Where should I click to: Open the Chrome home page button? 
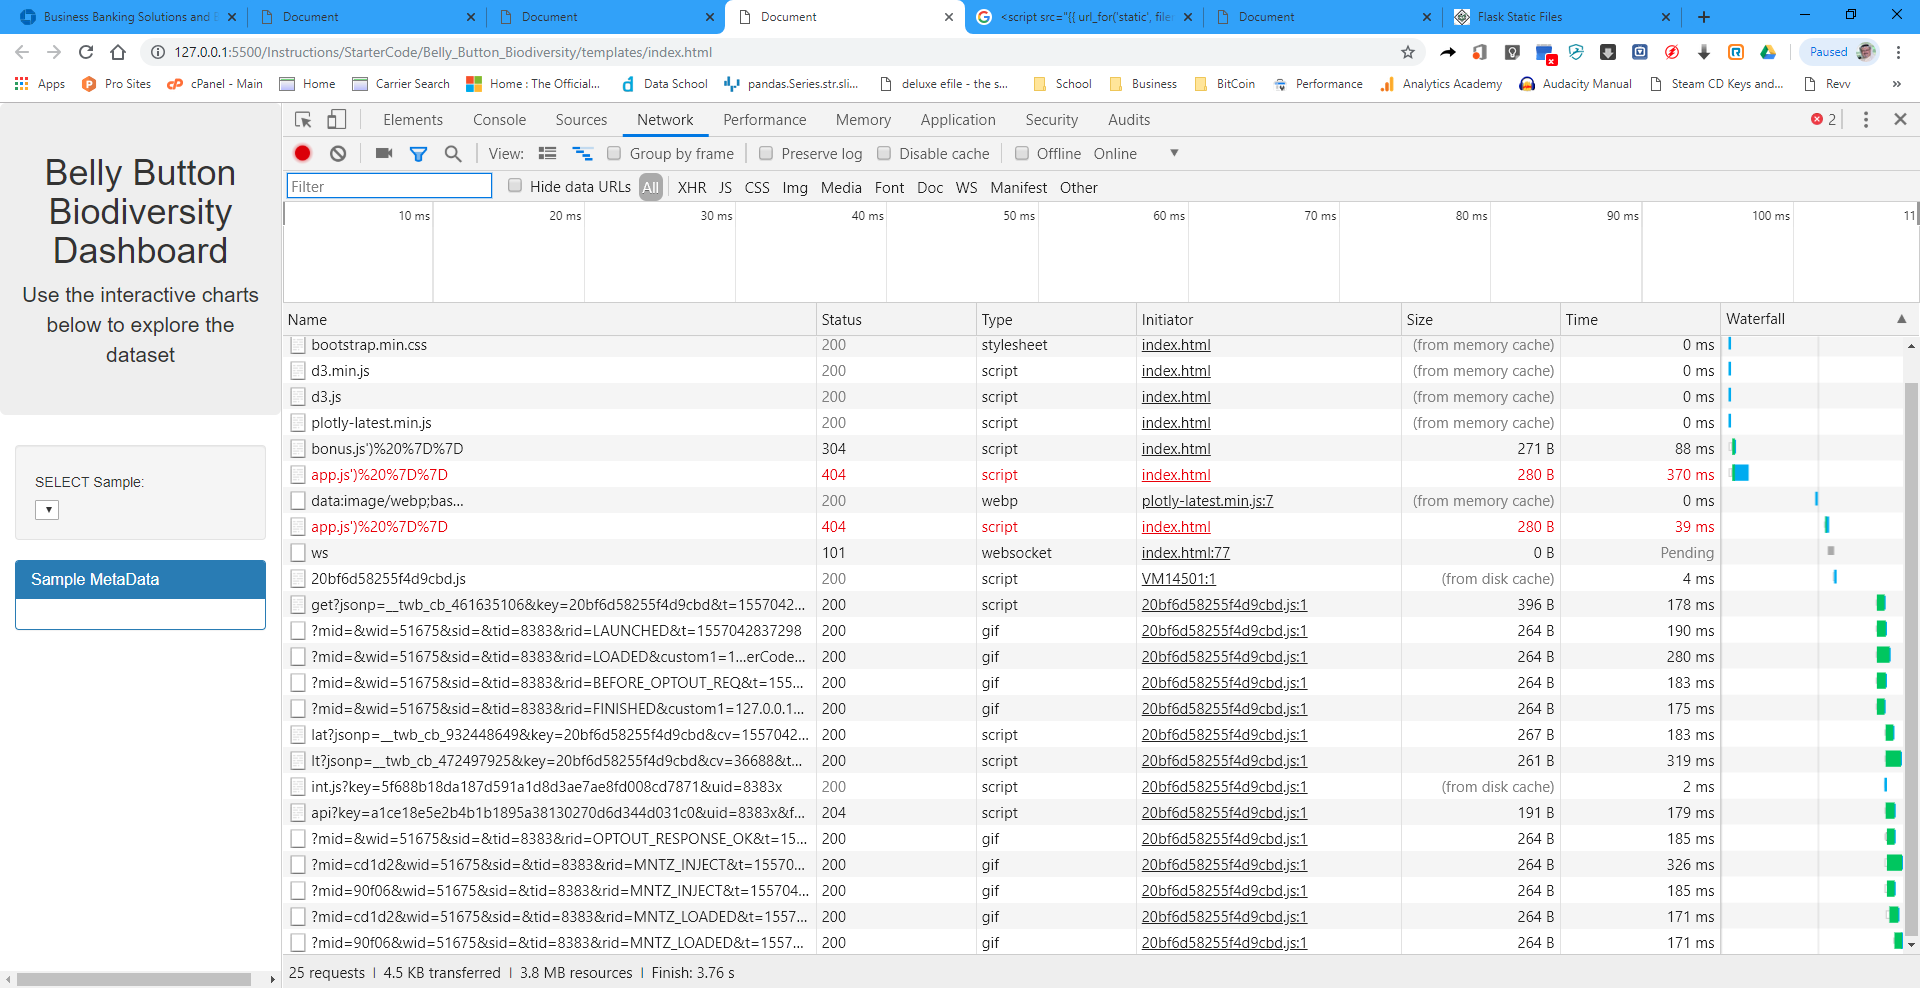click(x=118, y=52)
